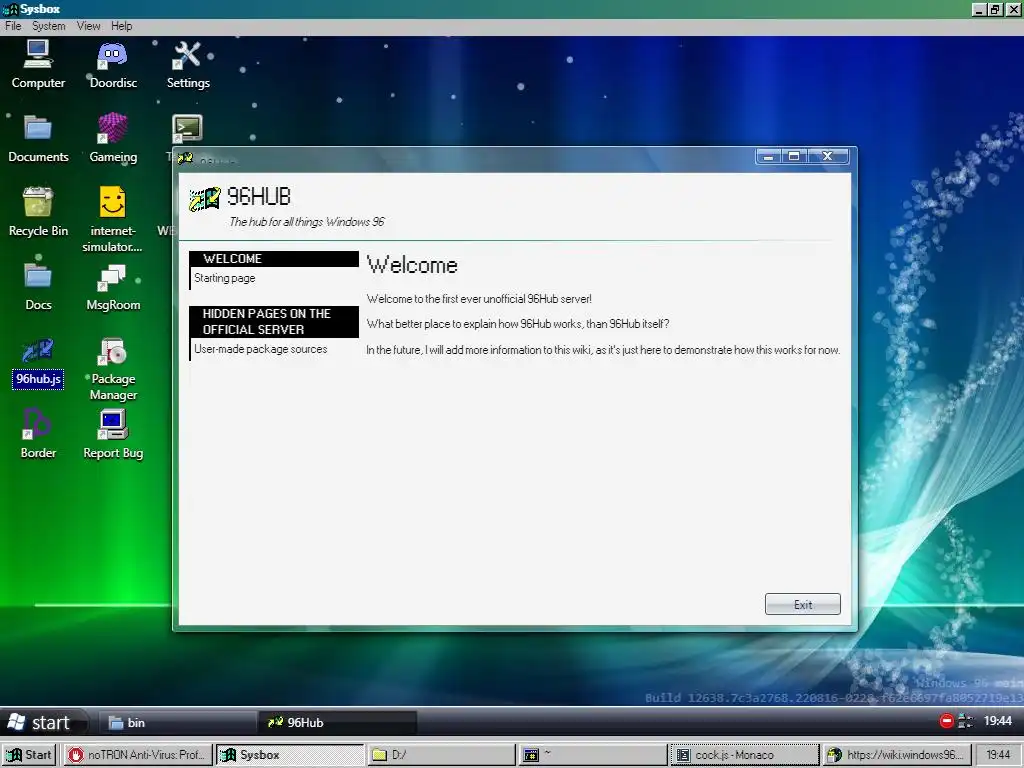Viewport: 1024px width, 768px height.
Task: Switch to the 96Hub taskbar item
Action: coord(338,723)
